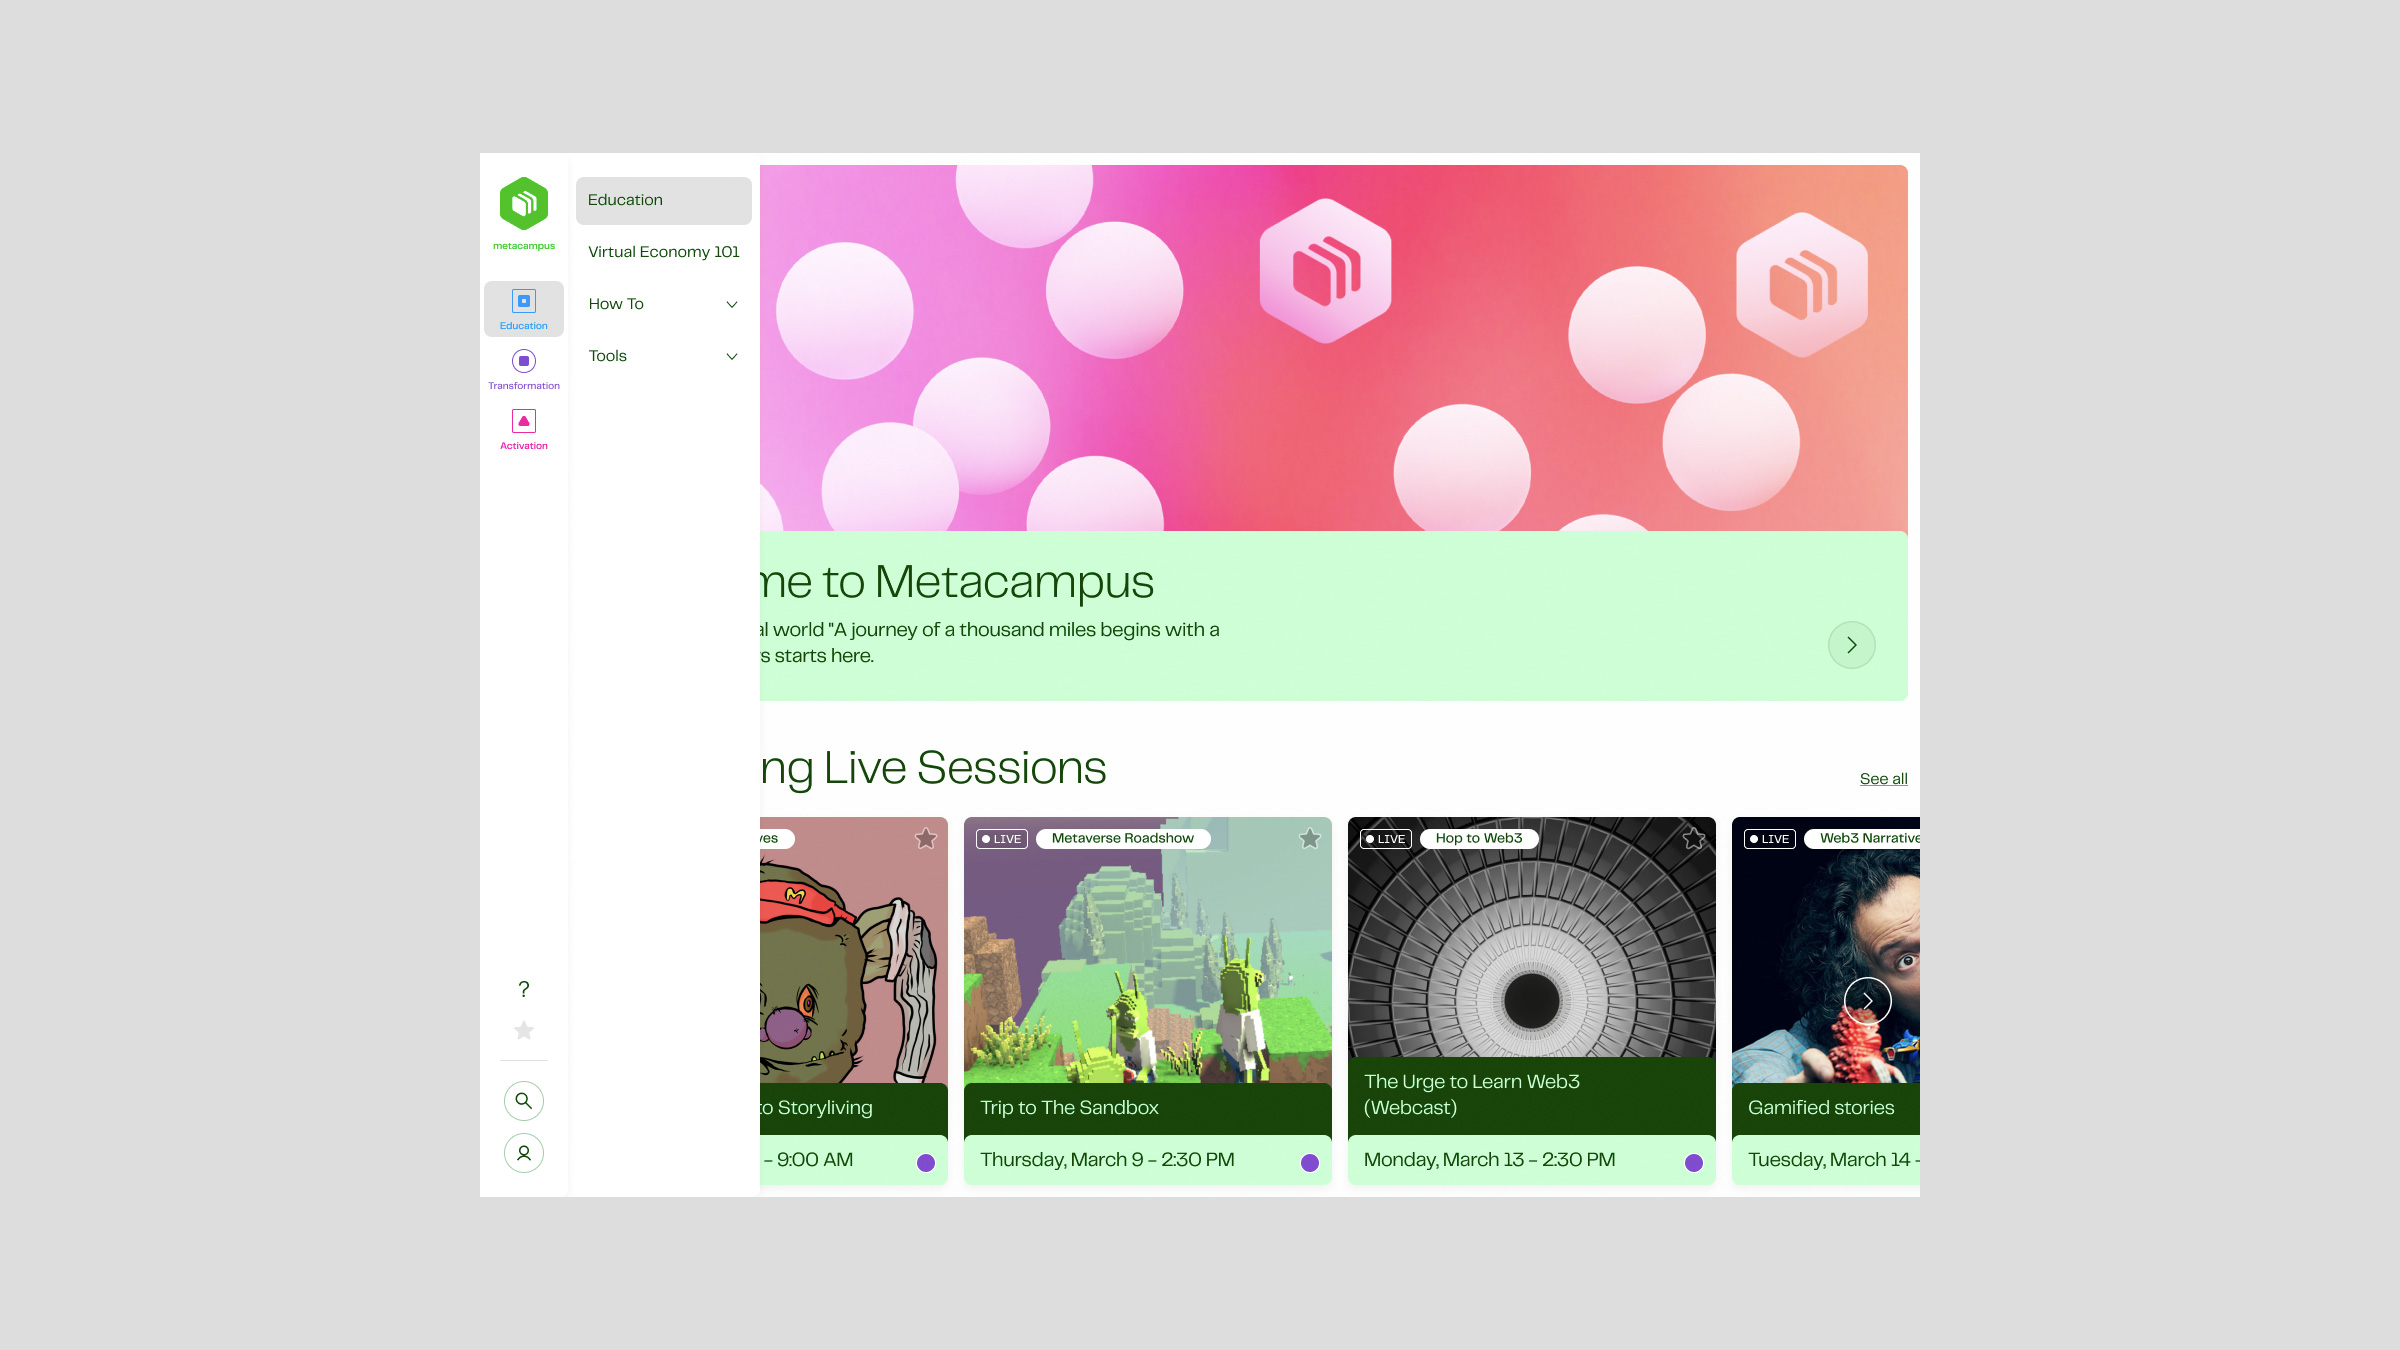Screen dimensions: 2400x1350
Task: Favorite The Urge to Learn Web3 star
Action: 1694,839
